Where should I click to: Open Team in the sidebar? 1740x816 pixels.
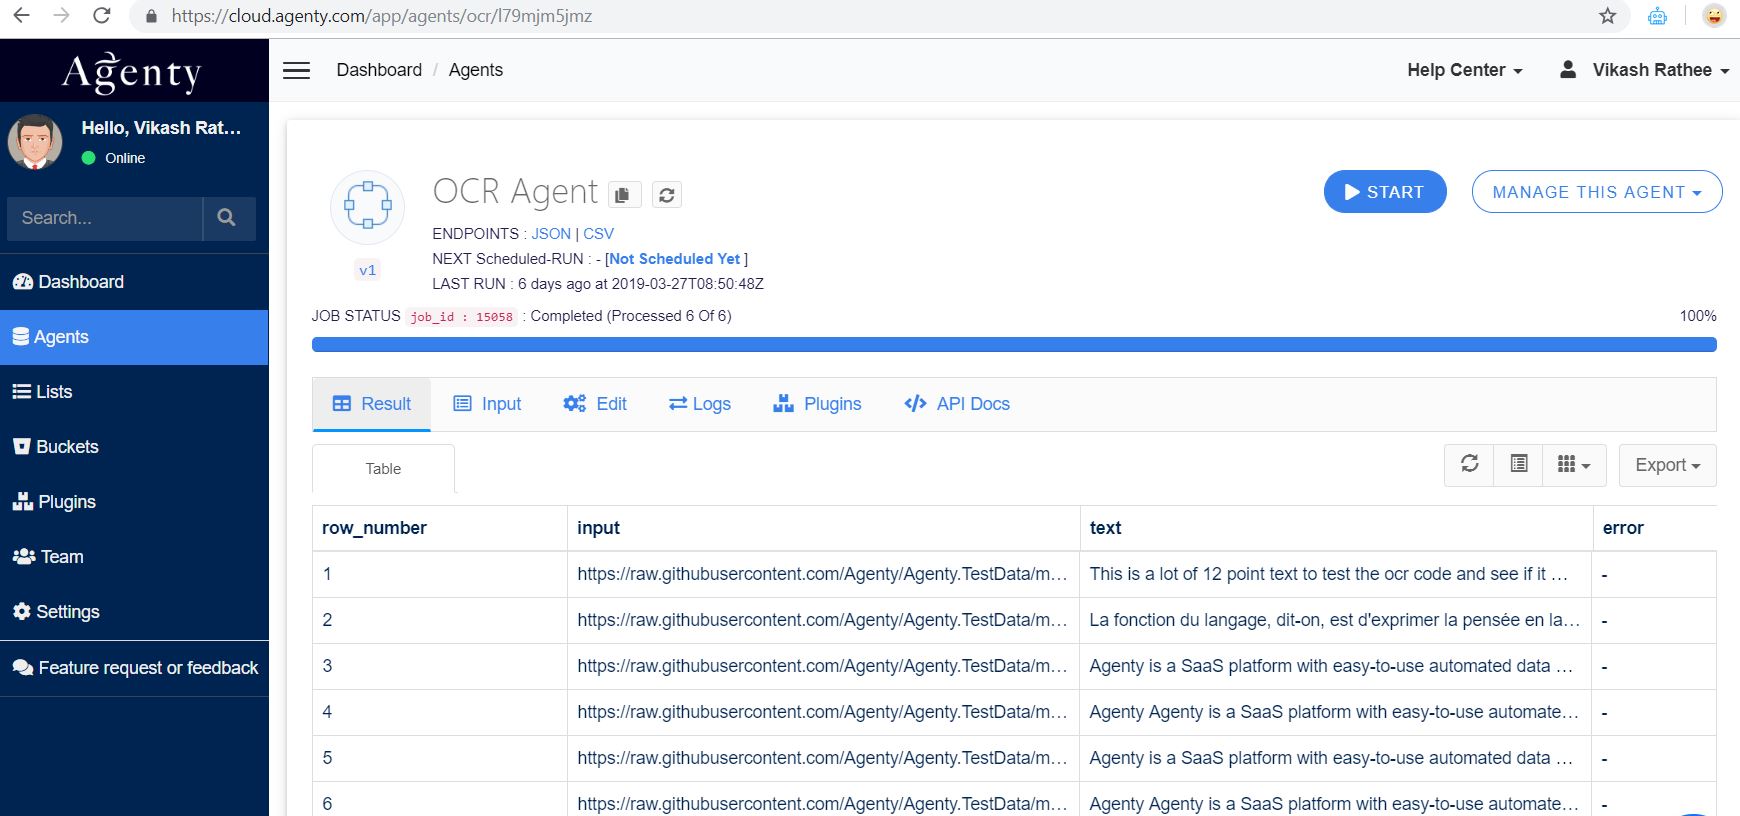point(134,557)
